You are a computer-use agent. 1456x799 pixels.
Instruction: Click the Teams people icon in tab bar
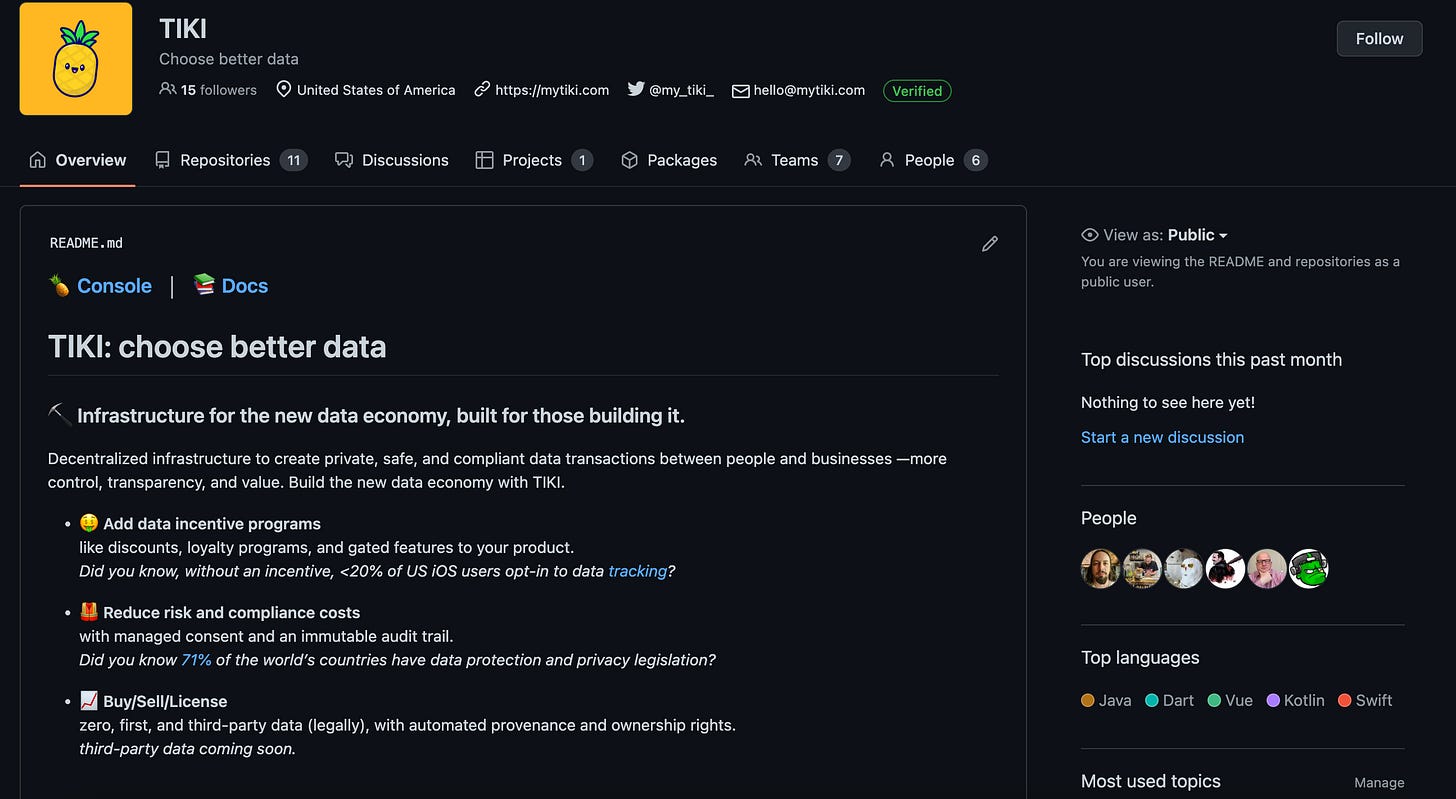(753, 160)
